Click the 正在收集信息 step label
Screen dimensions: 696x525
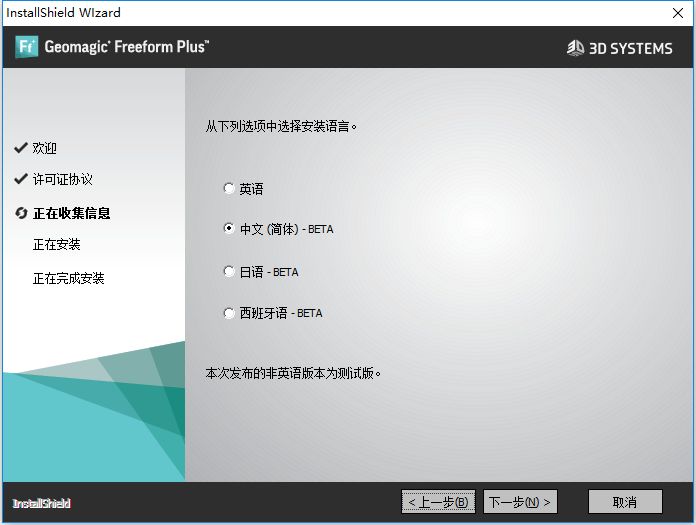[71, 213]
